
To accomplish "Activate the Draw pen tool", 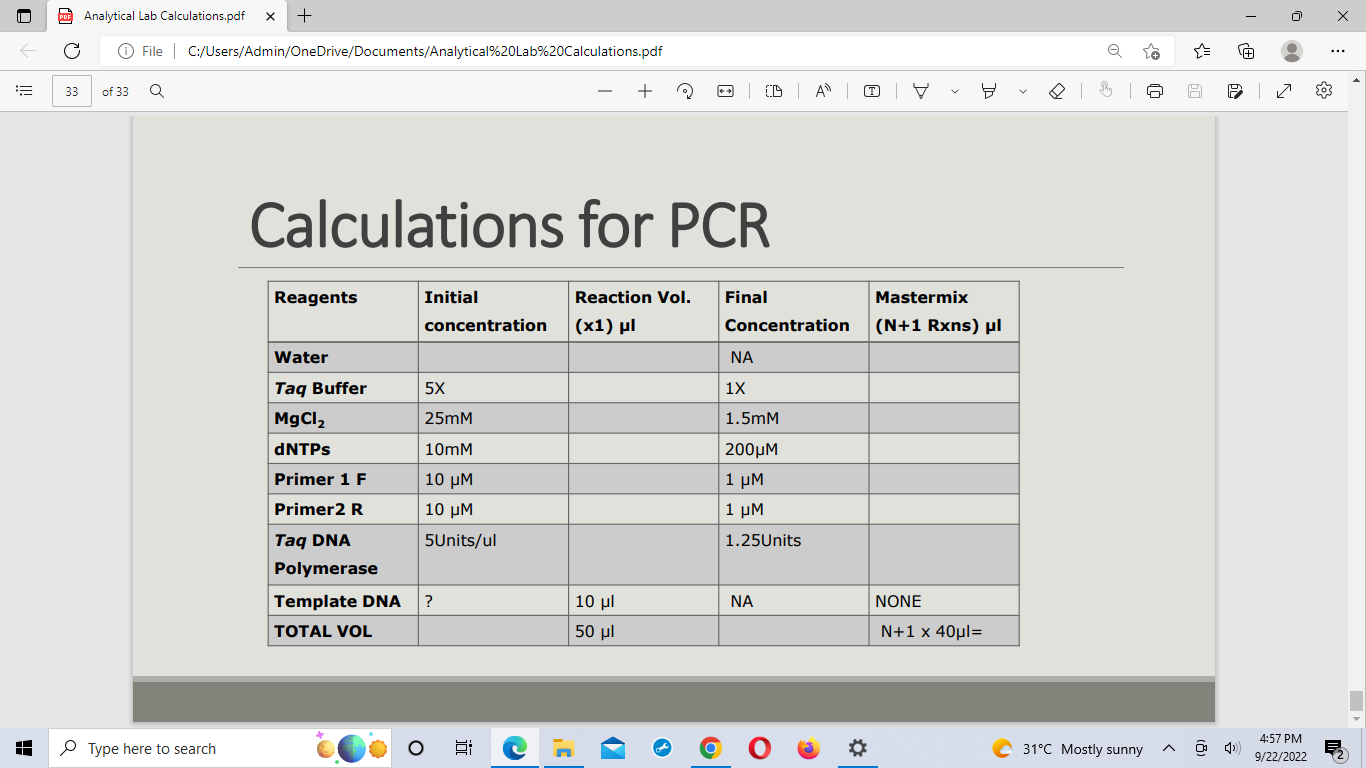I will click(x=920, y=91).
